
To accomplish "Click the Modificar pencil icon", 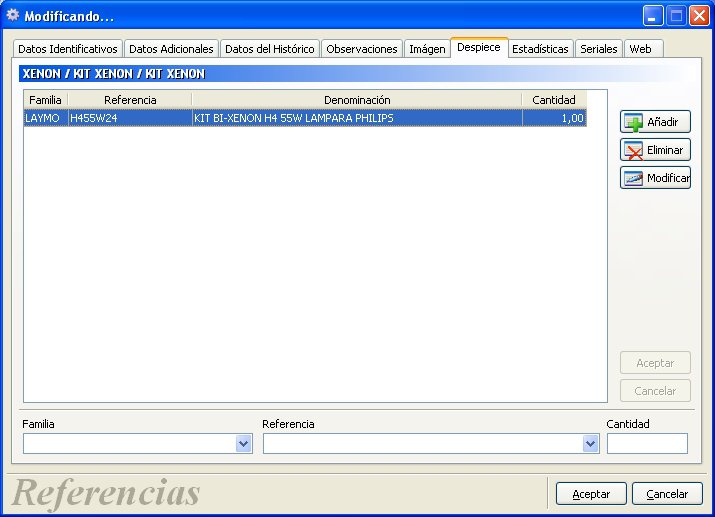I will (633, 178).
